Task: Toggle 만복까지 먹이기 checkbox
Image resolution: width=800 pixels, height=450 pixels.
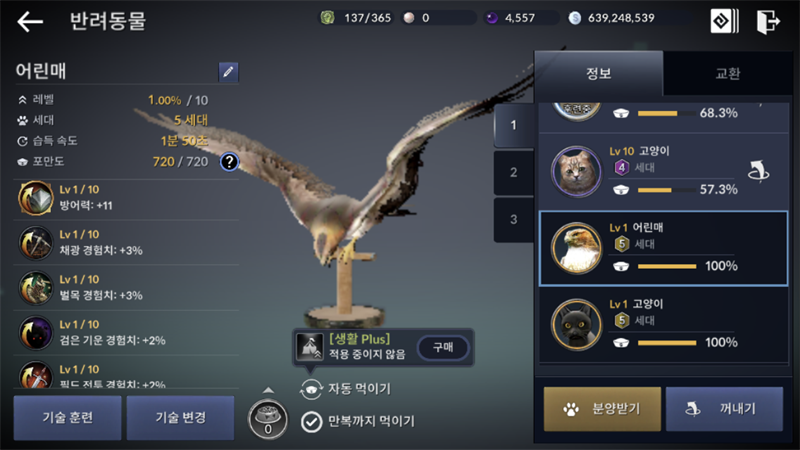Action: 311,422
